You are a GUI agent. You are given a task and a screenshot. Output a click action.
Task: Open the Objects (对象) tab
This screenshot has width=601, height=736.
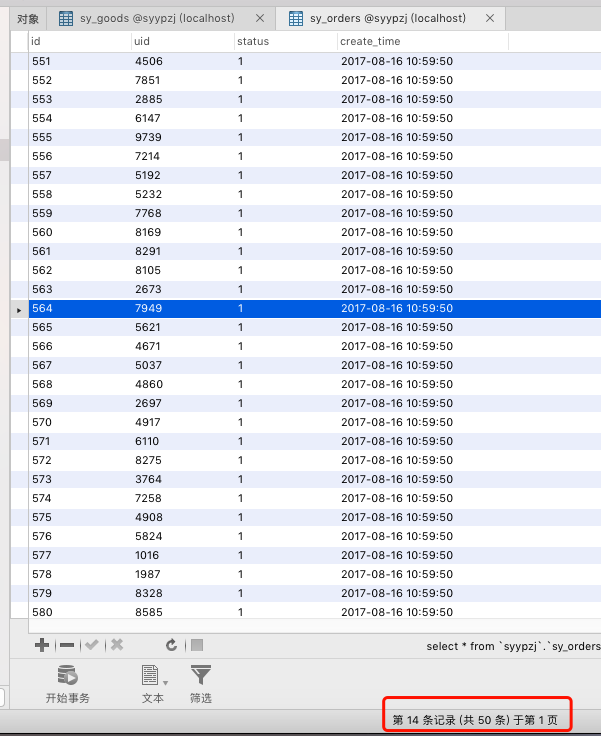(28, 18)
